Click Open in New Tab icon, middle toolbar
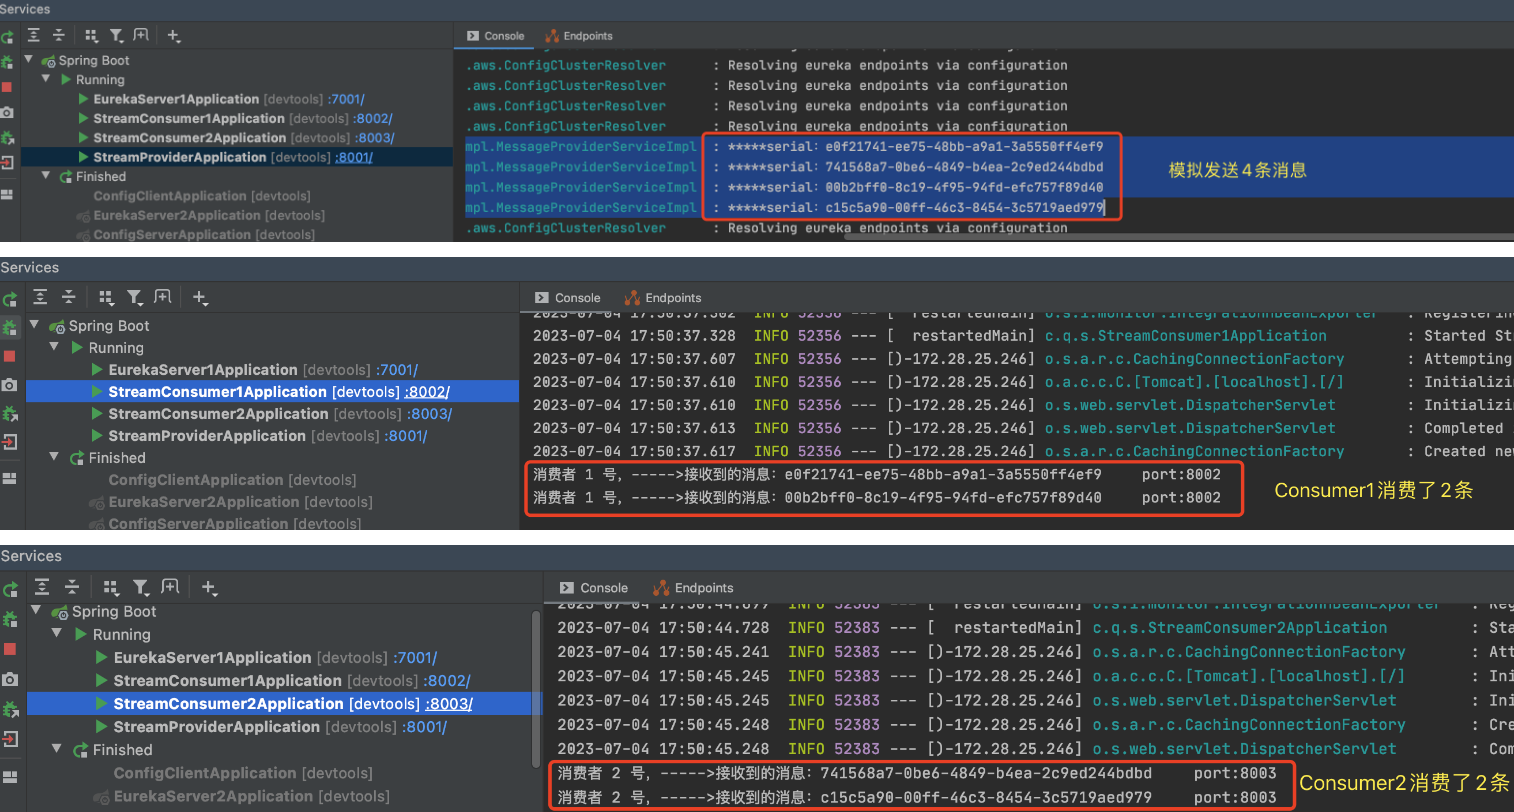The image size is (1514, 812). coord(163,297)
